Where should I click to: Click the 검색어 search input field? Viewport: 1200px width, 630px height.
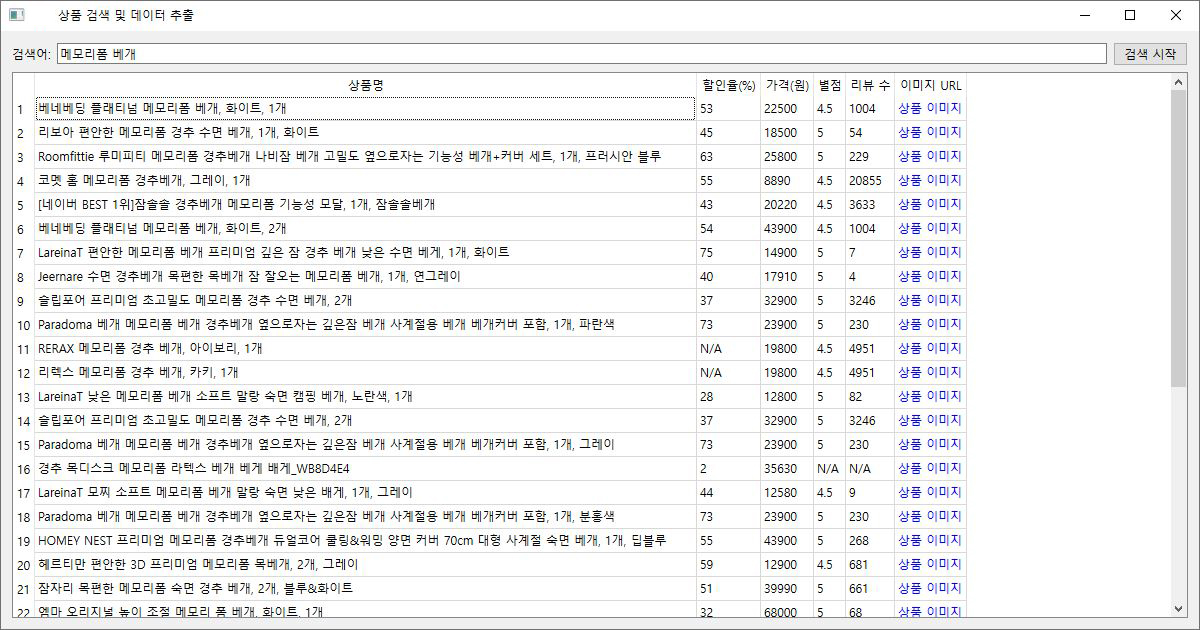click(581, 54)
